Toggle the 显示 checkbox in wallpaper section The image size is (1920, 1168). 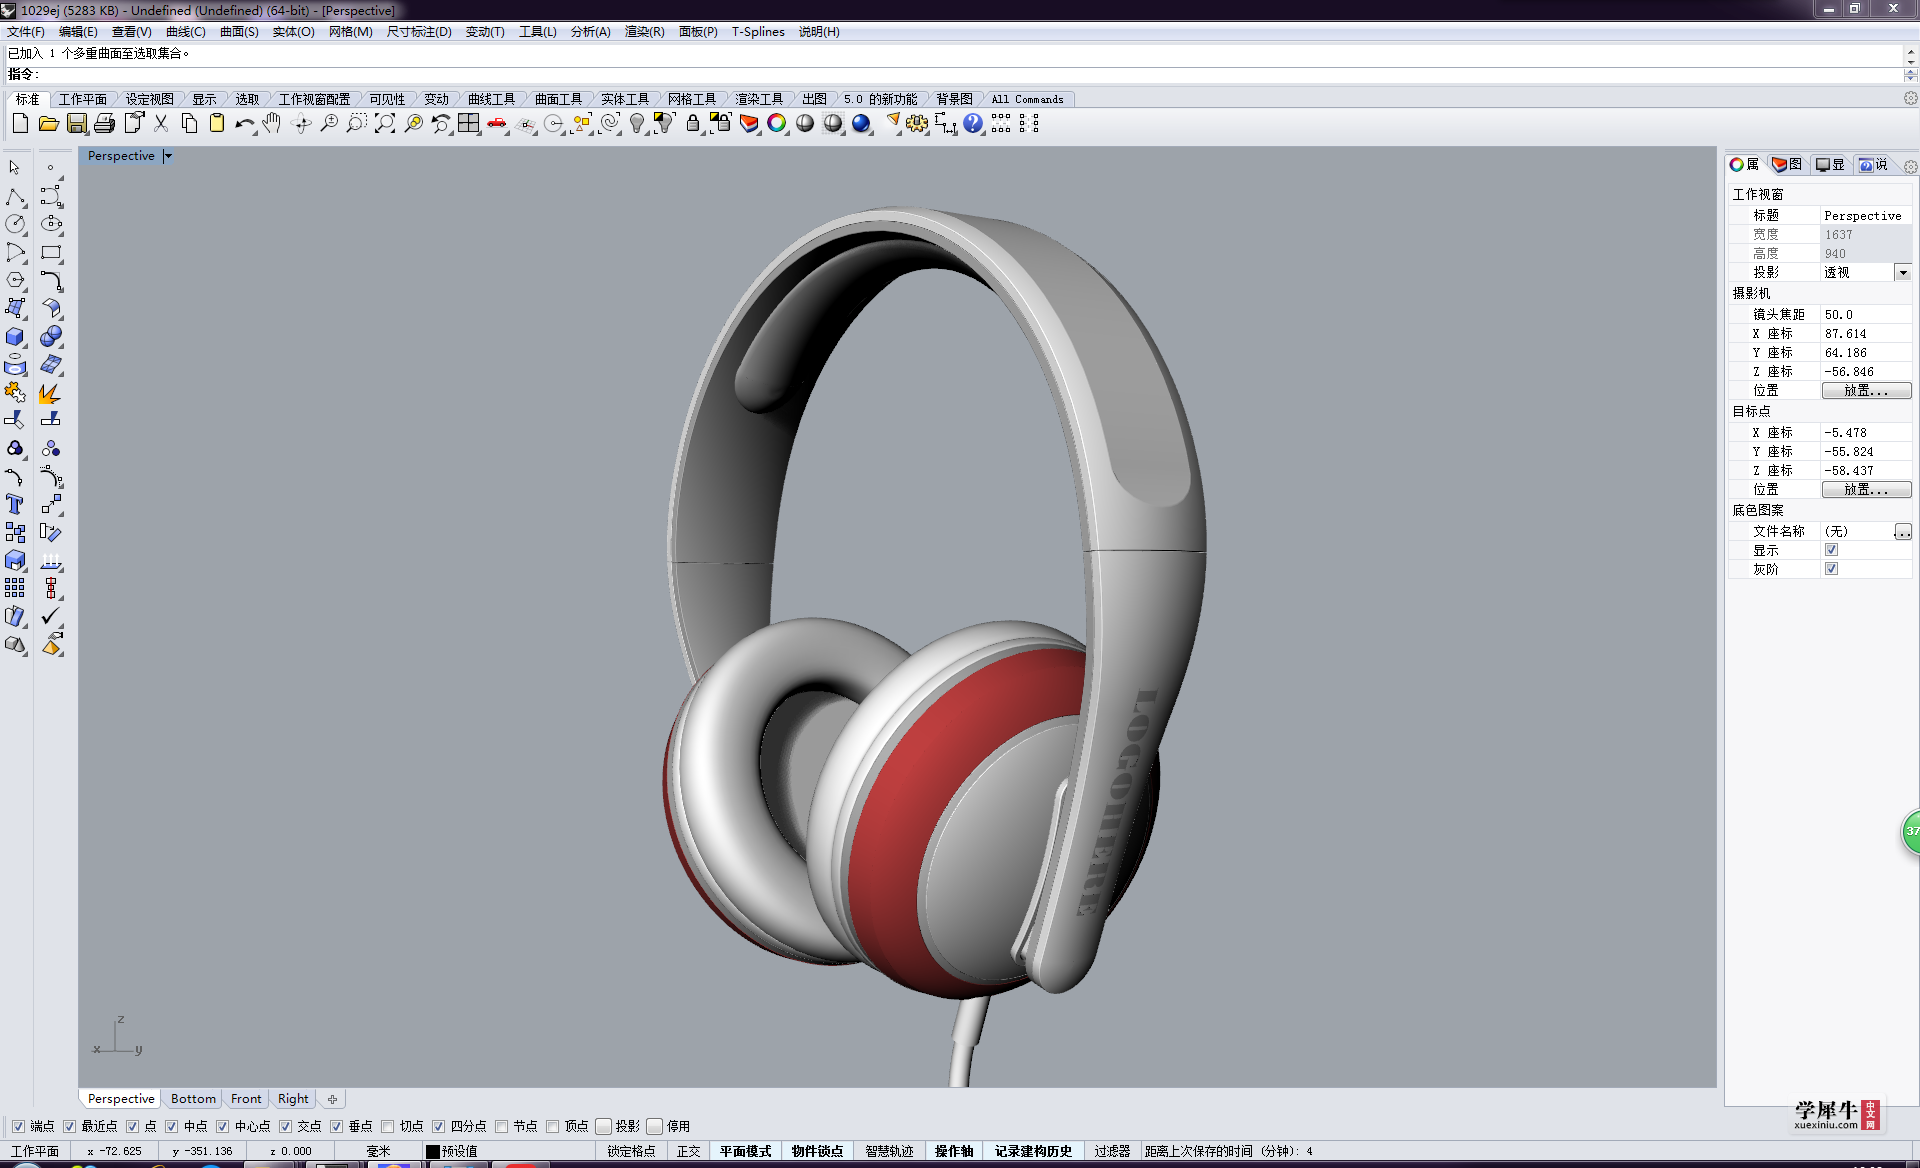(x=1831, y=550)
